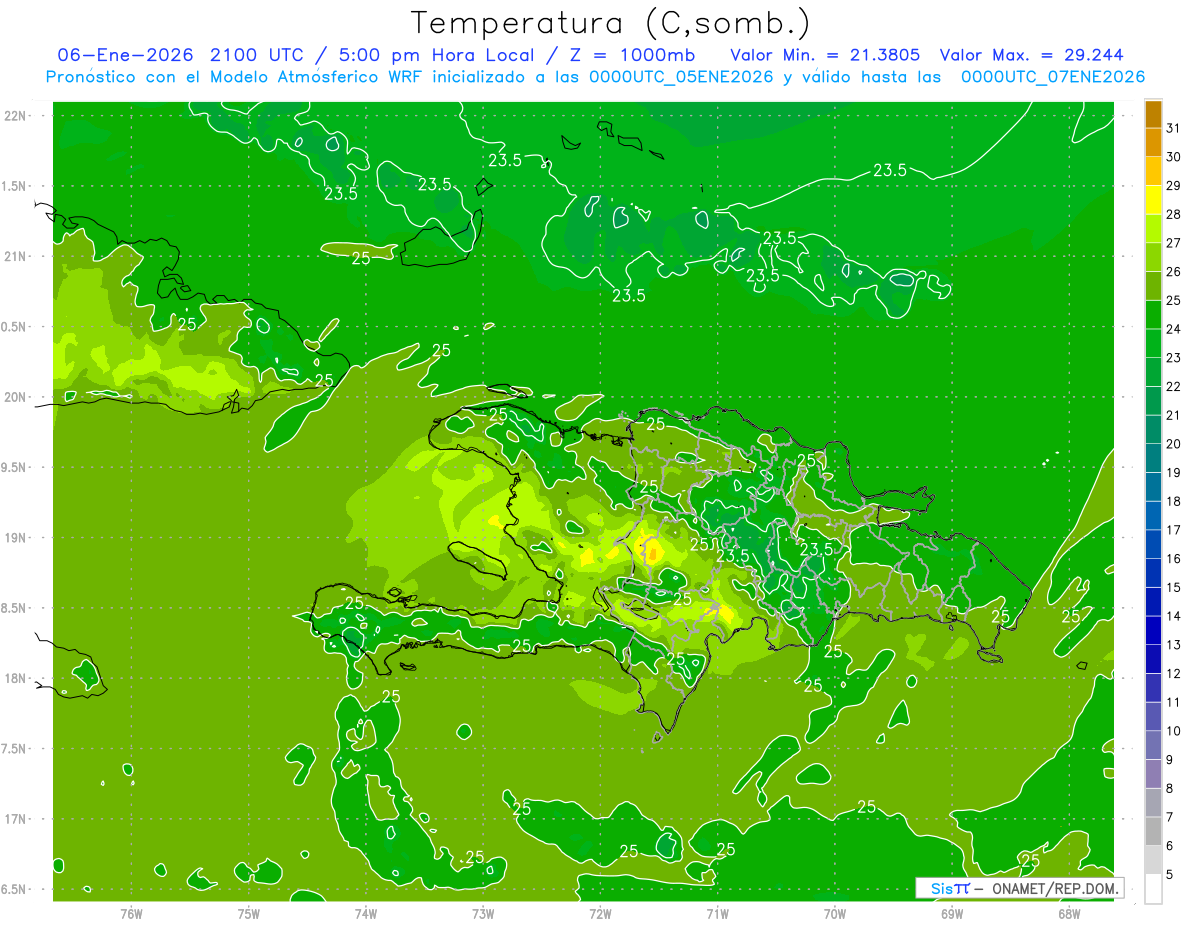The height and width of the screenshot is (927, 1200).
Task: Click the '12' label on the color scale
Action: point(1173,673)
